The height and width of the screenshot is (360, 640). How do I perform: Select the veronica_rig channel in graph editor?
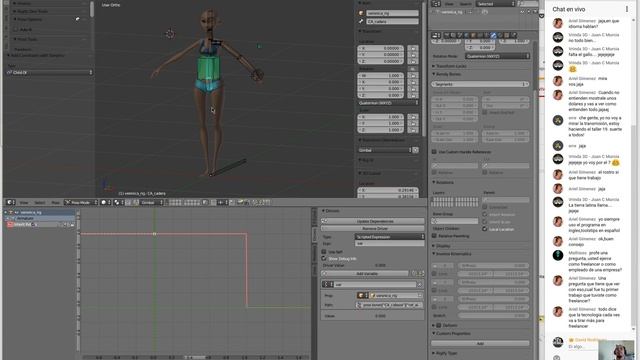coord(41,212)
